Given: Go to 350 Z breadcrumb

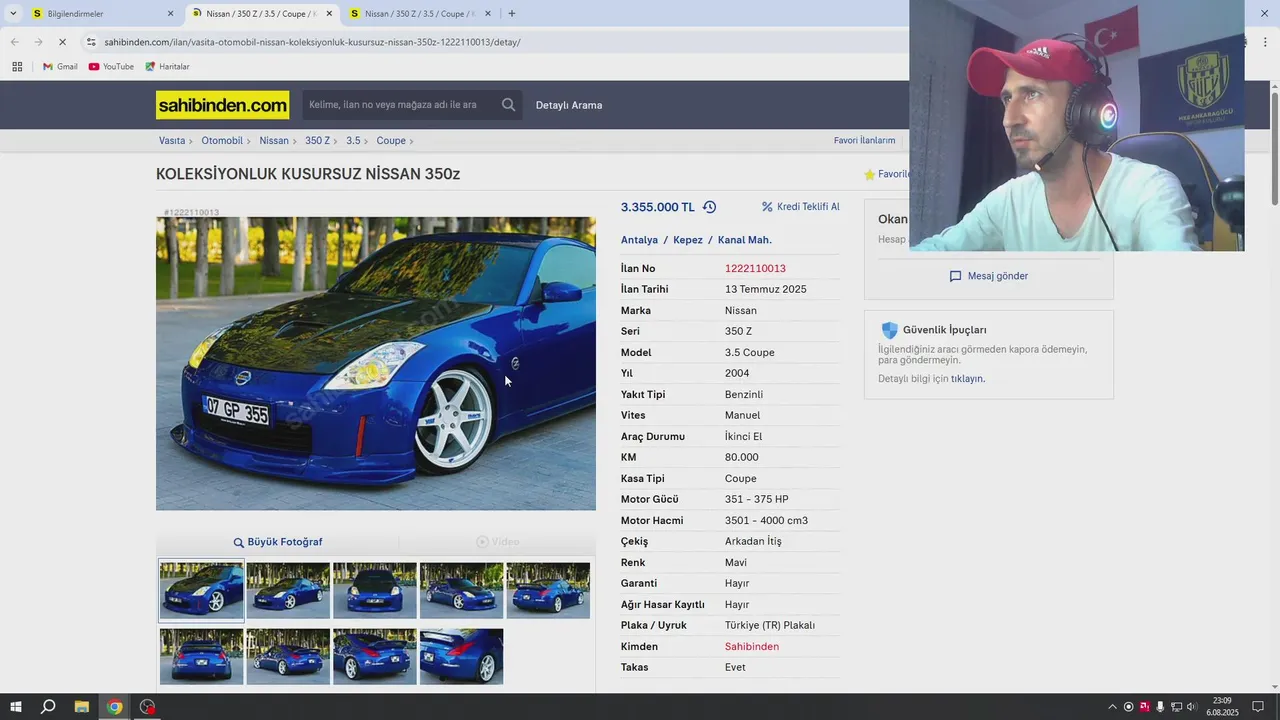Looking at the screenshot, I should click(x=317, y=141).
